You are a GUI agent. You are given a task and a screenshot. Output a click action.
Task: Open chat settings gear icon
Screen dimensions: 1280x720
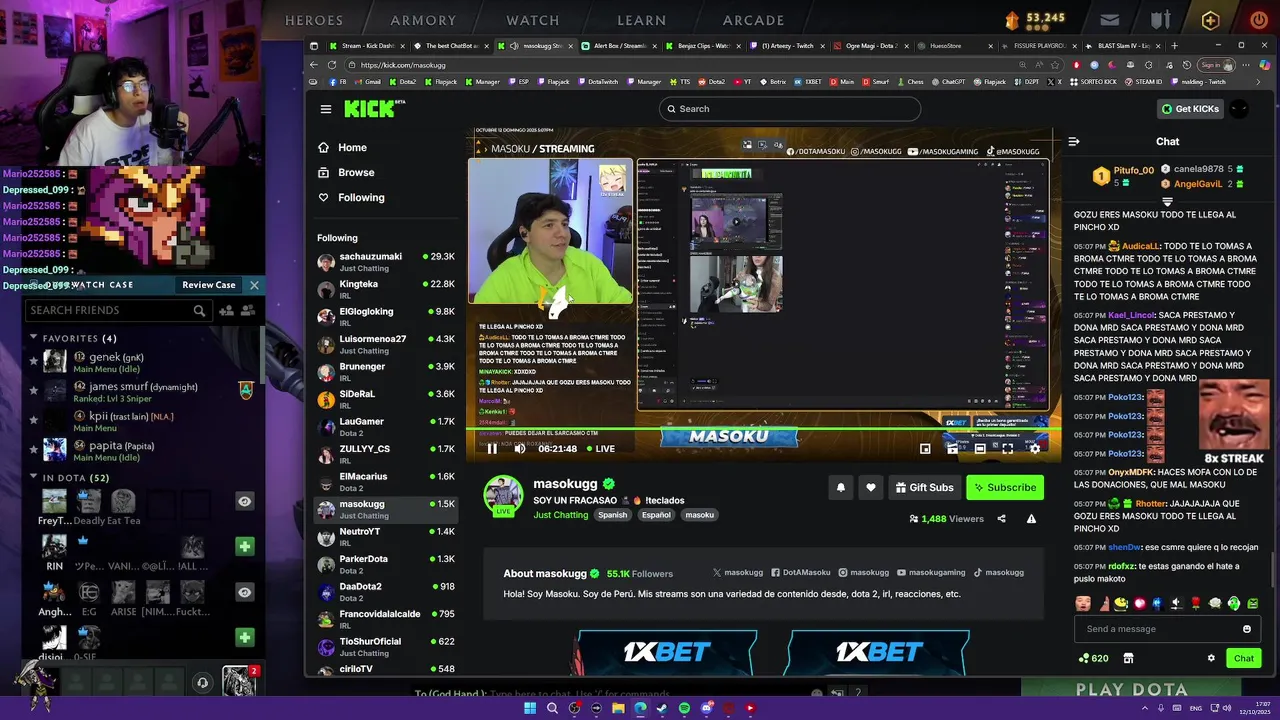1211,658
